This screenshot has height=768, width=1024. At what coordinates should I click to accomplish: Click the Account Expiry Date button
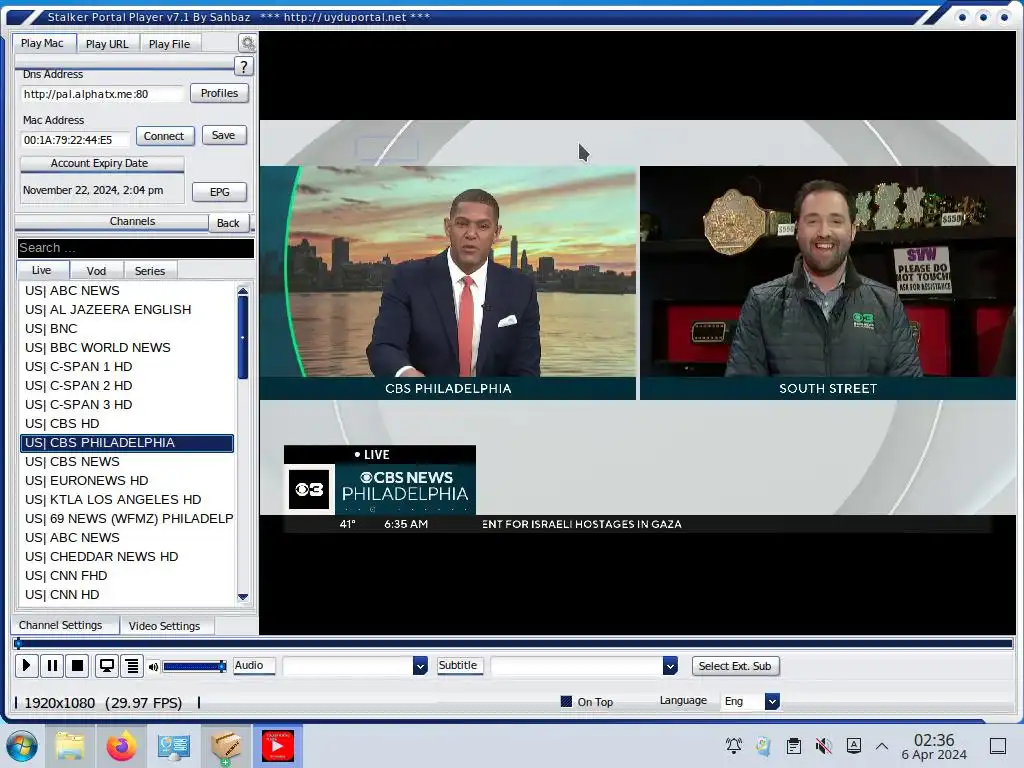click(x=102, y=163)
